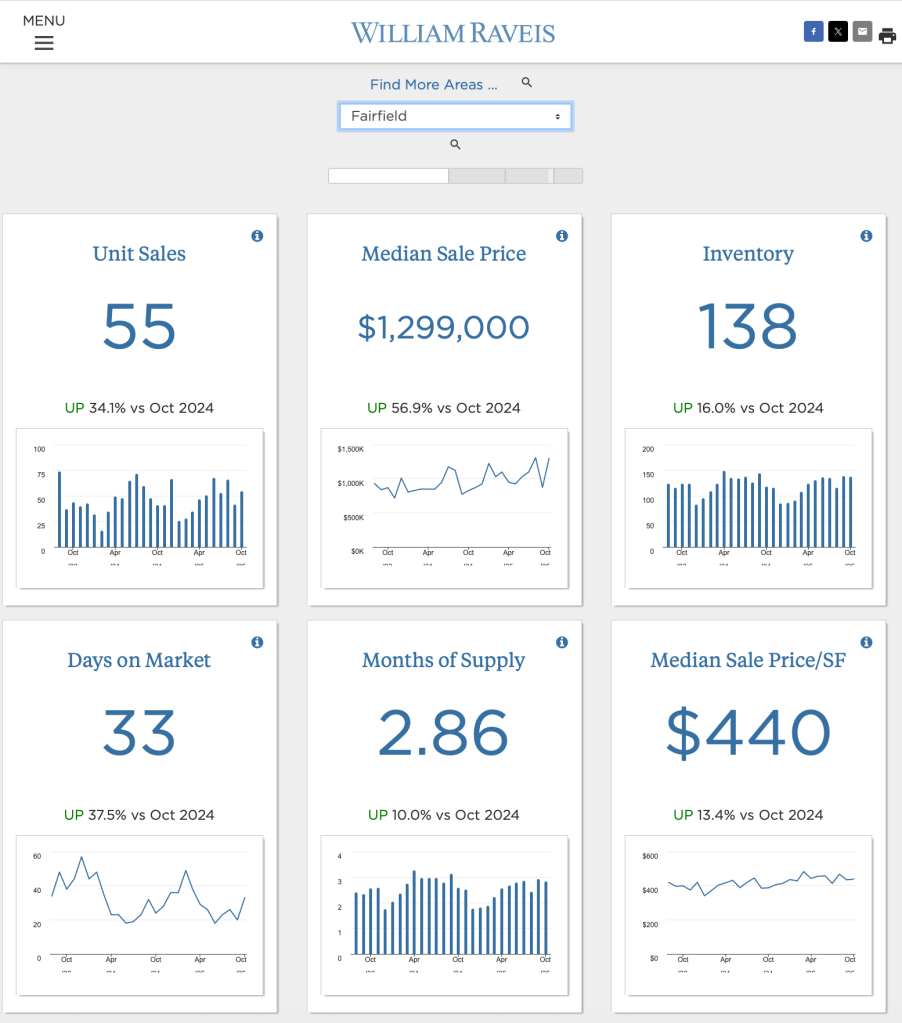Click the search icon below Fairfield dropdown
The width and height of the screenshot is (902, 1023).
(x=455, y=145)
